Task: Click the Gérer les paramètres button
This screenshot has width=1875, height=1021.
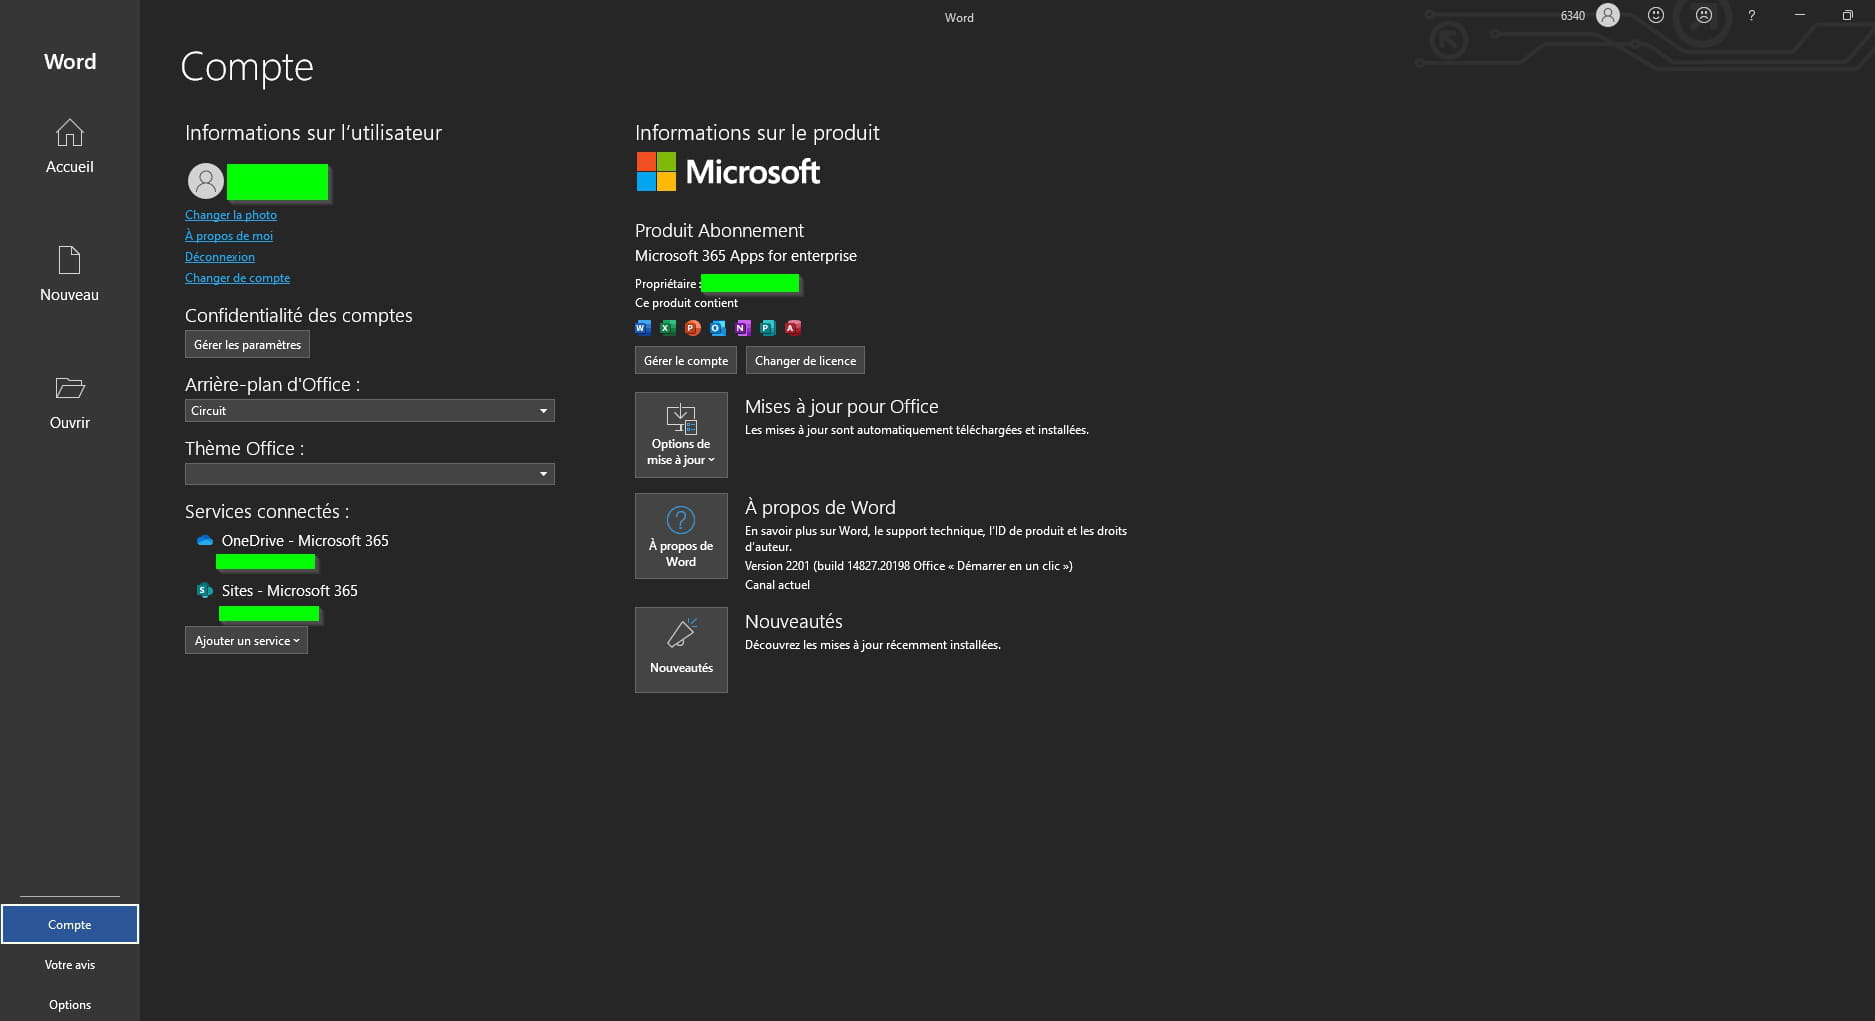Action: (x=247, y=344)
